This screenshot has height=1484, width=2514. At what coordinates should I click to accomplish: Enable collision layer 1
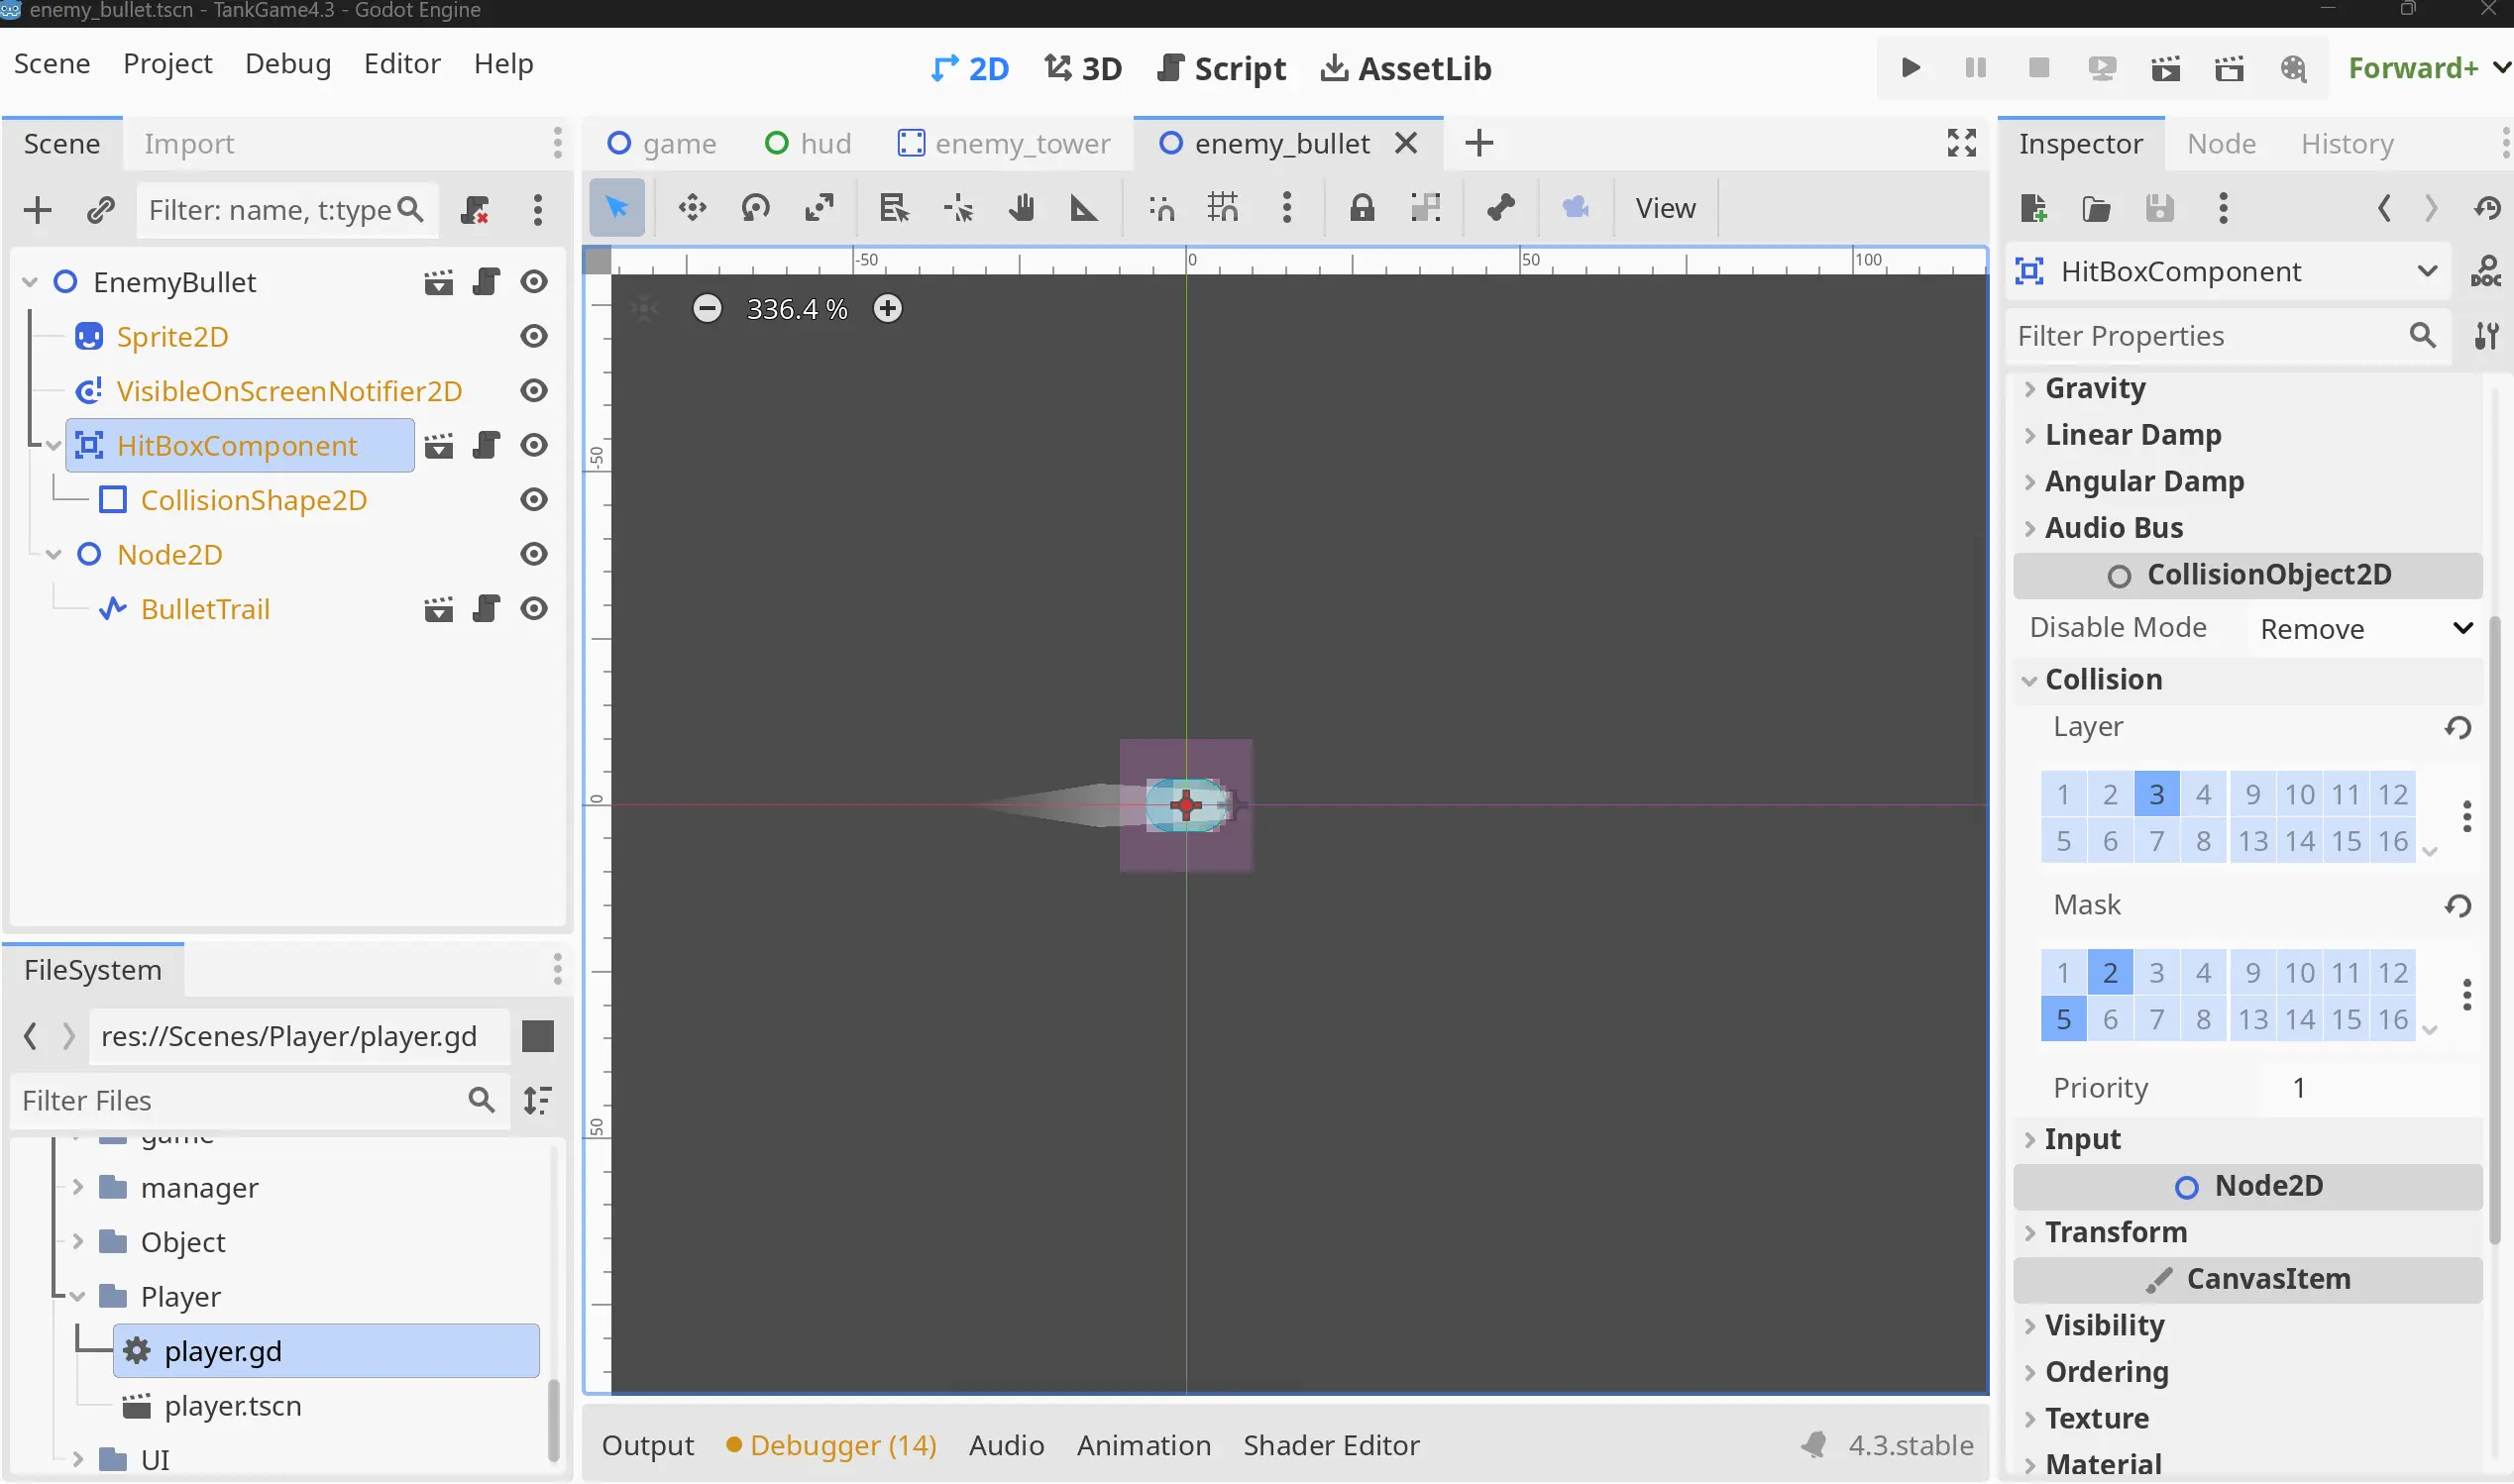(2063, 795)
